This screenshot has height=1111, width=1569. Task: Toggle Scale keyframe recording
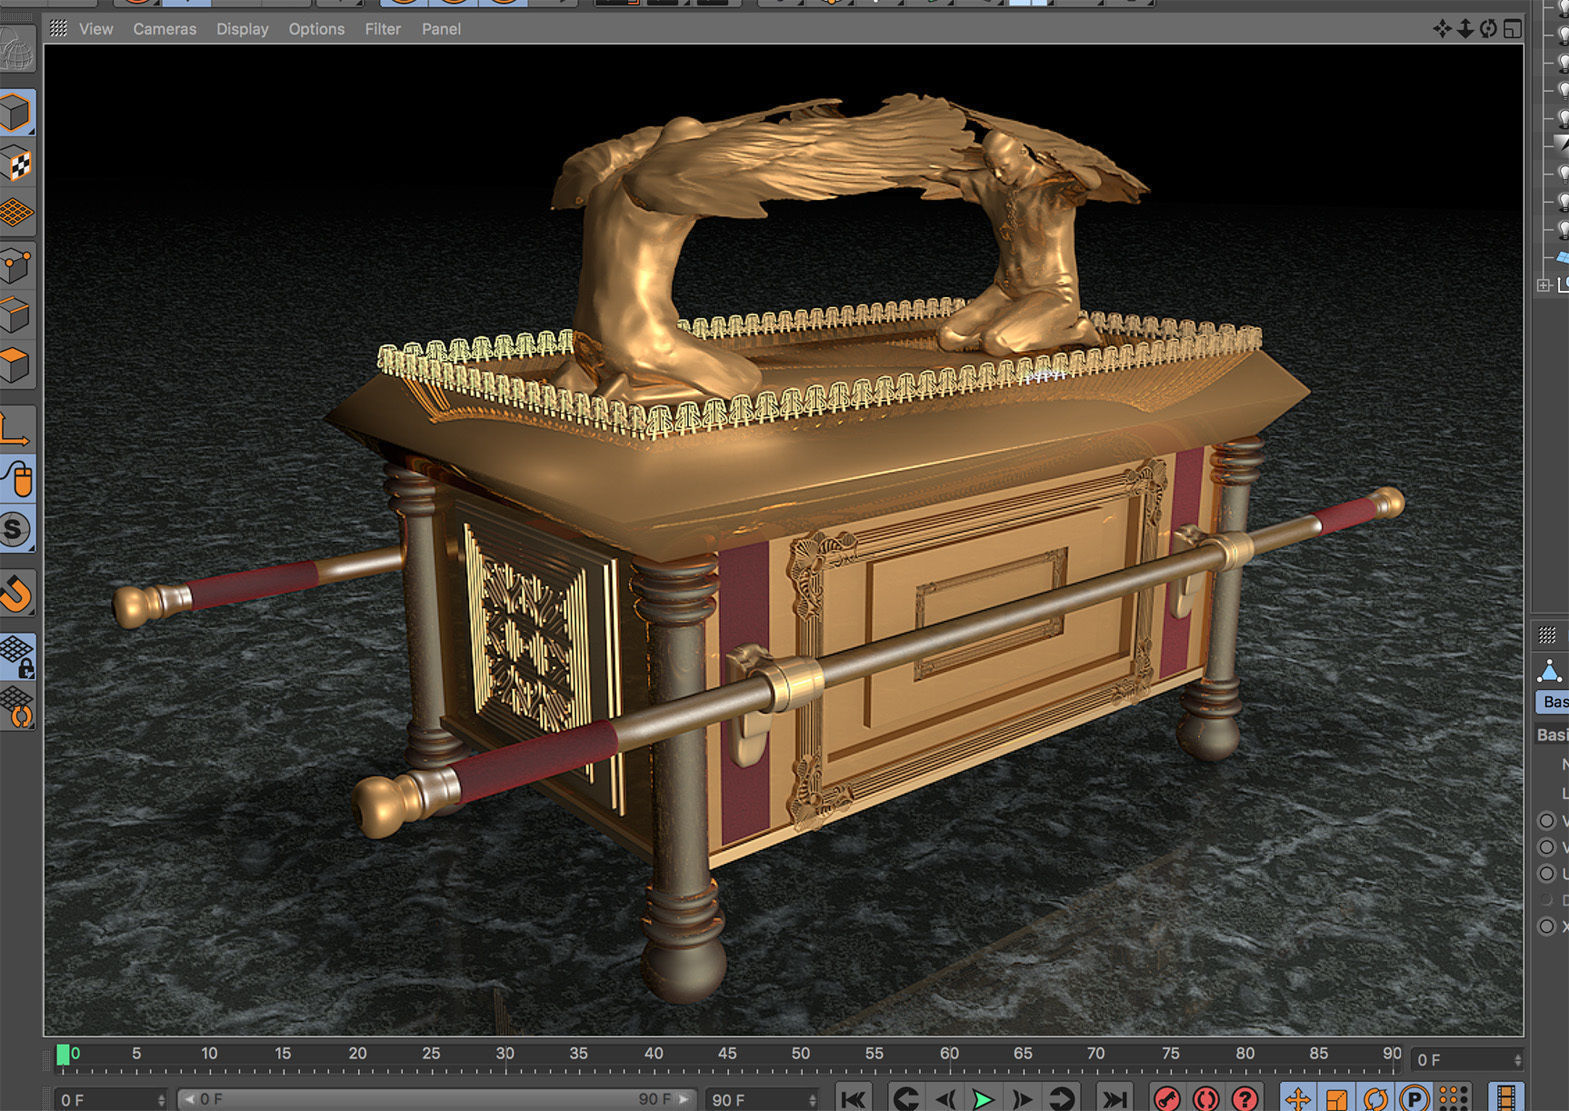(1337, 1099)
